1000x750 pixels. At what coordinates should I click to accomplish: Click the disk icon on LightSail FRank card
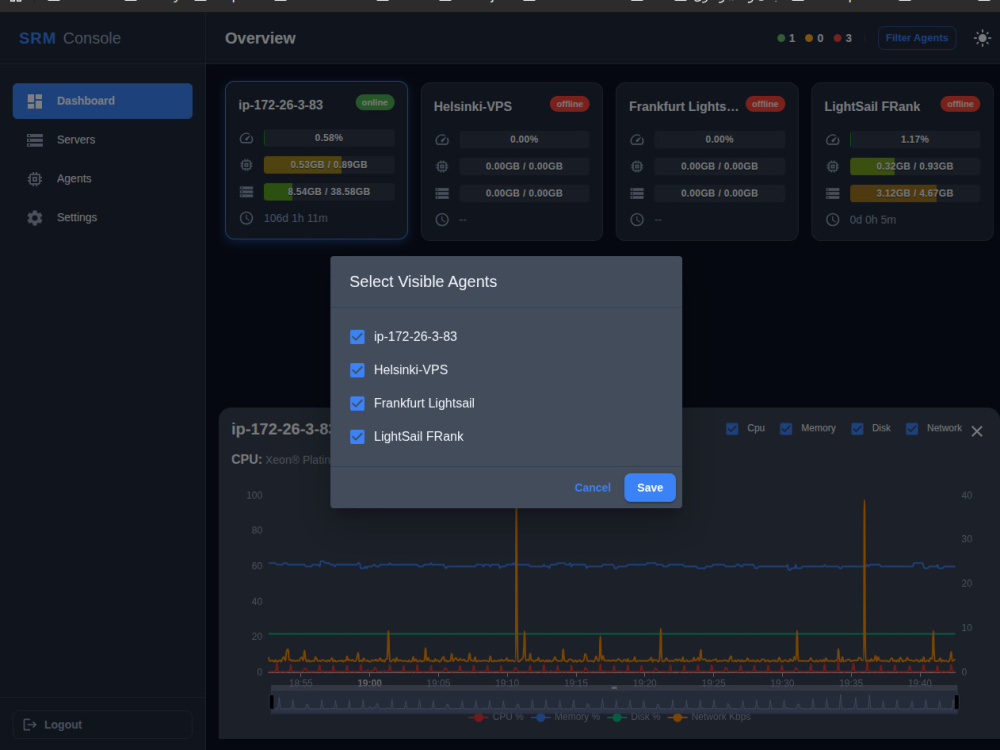pos(832,193)
